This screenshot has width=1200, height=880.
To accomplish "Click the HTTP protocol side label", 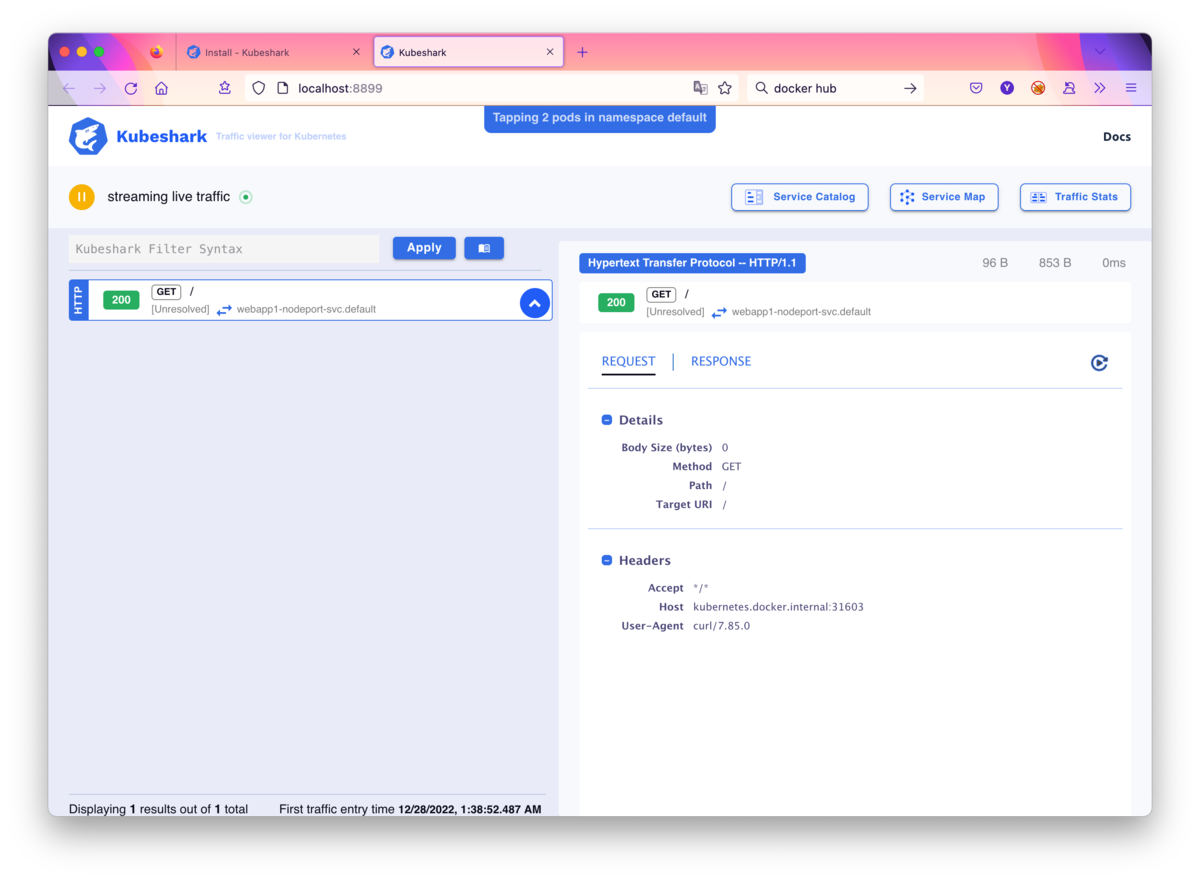I will pos(79,300).
